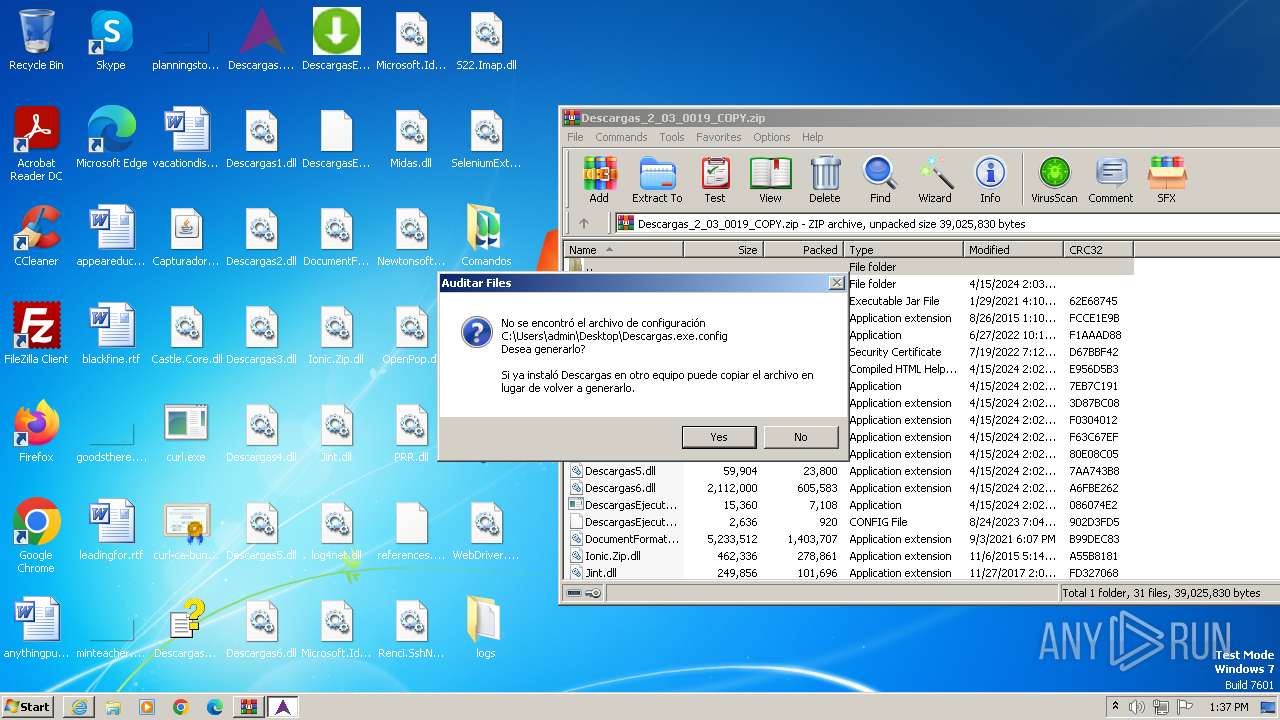Select the logs folder on desktop
The height and width of the screenshot is (720, 1280).
point(486,628)
